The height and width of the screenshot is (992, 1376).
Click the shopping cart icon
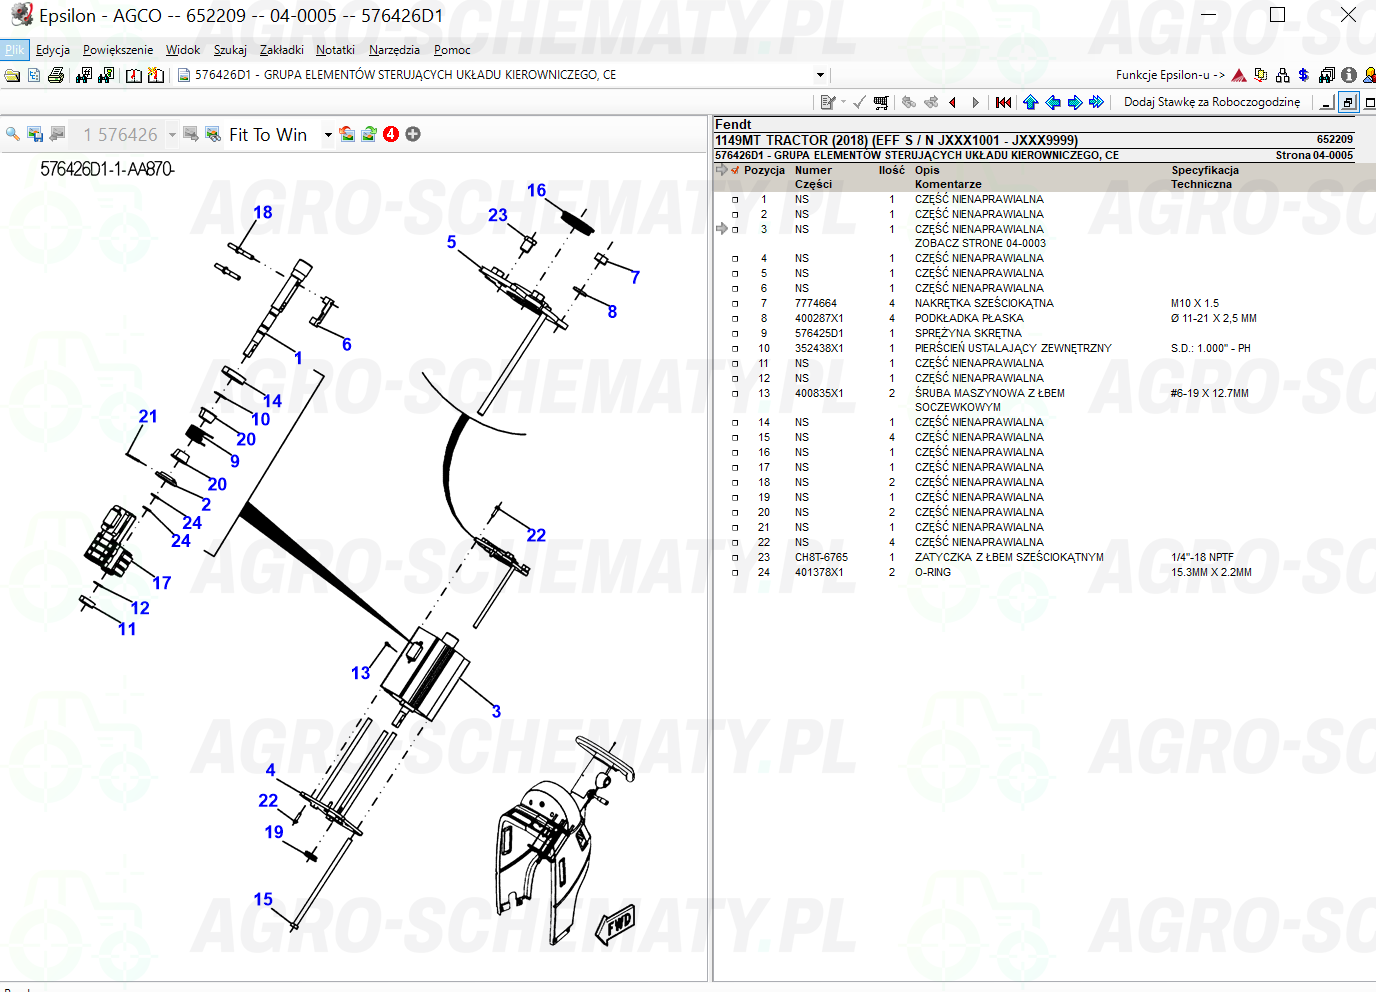click(x=881, y=102)
